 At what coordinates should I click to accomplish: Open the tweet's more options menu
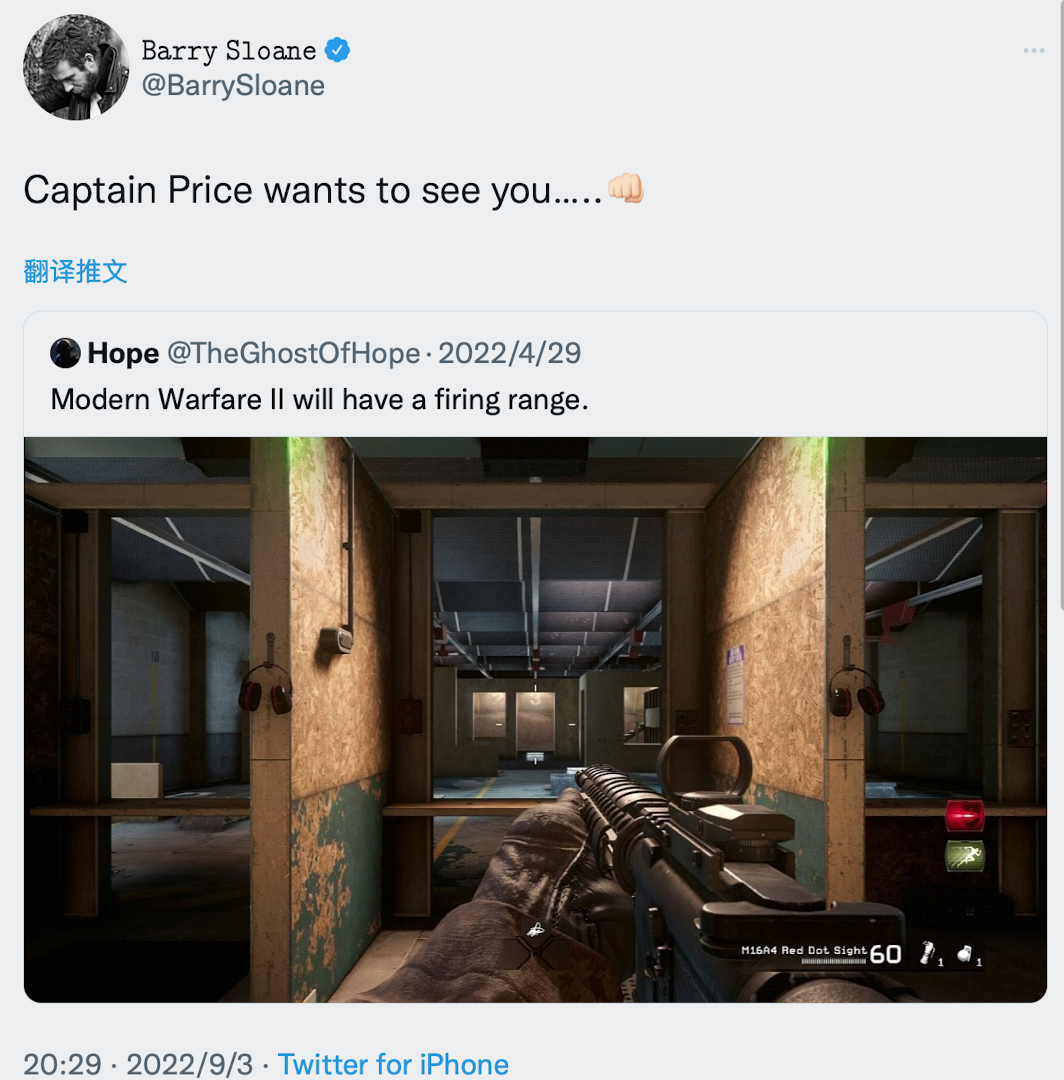coord(1033,51)
